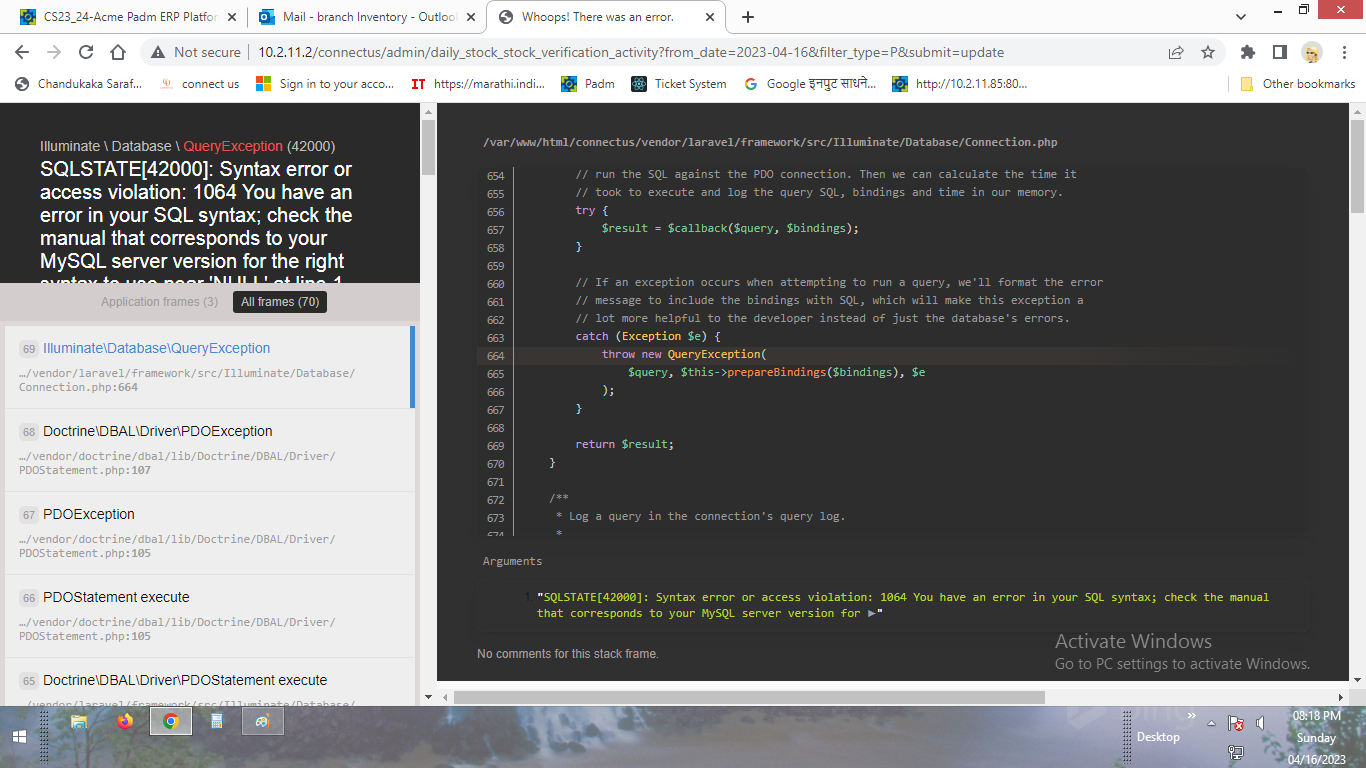Click the horizontal scrollbar below the code
1366x768 pixels.
click(x=749, y=697)
